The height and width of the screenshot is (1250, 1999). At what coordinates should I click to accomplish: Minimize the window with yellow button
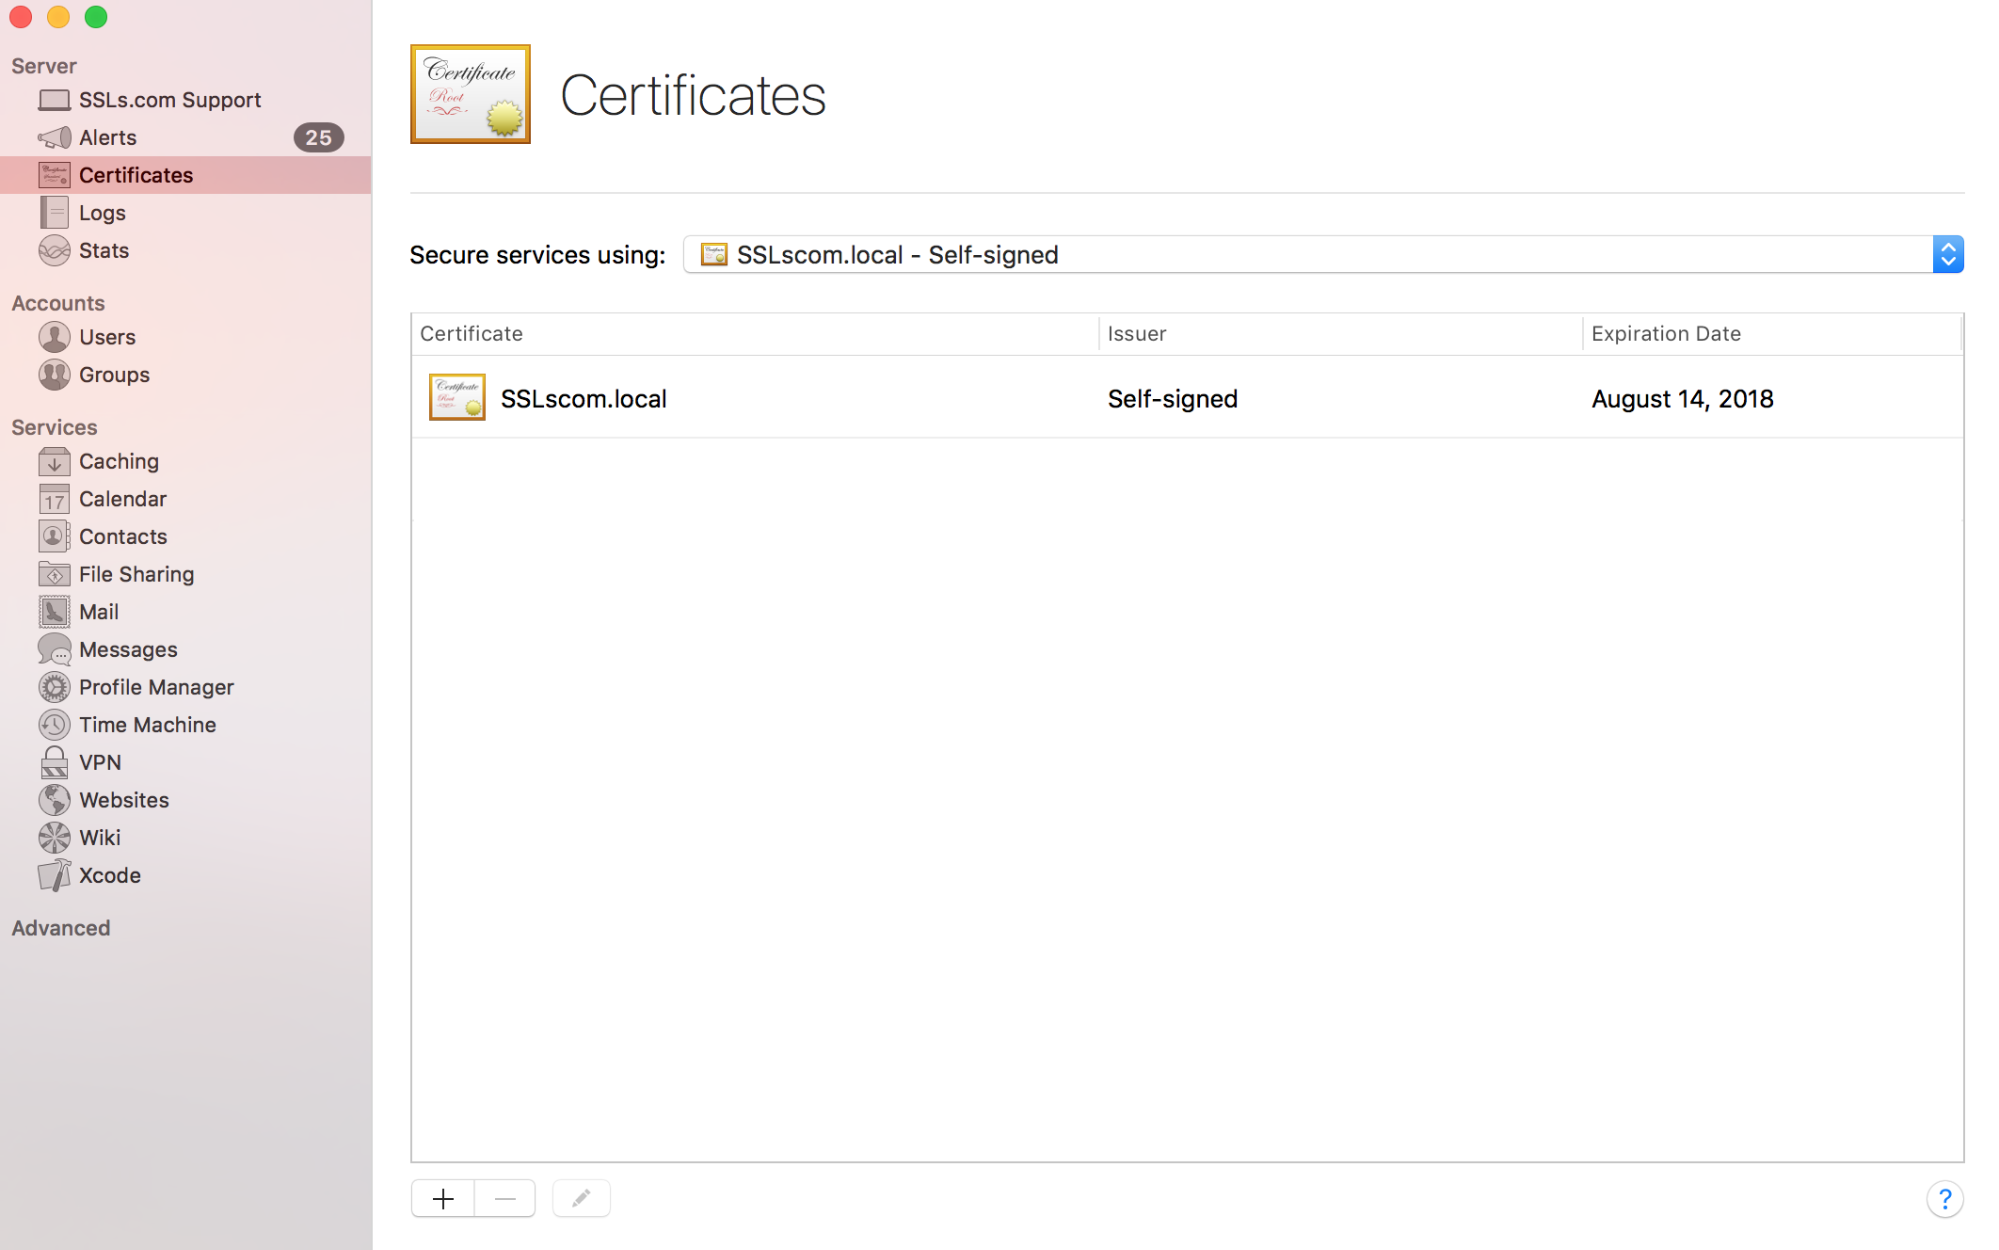58,17
